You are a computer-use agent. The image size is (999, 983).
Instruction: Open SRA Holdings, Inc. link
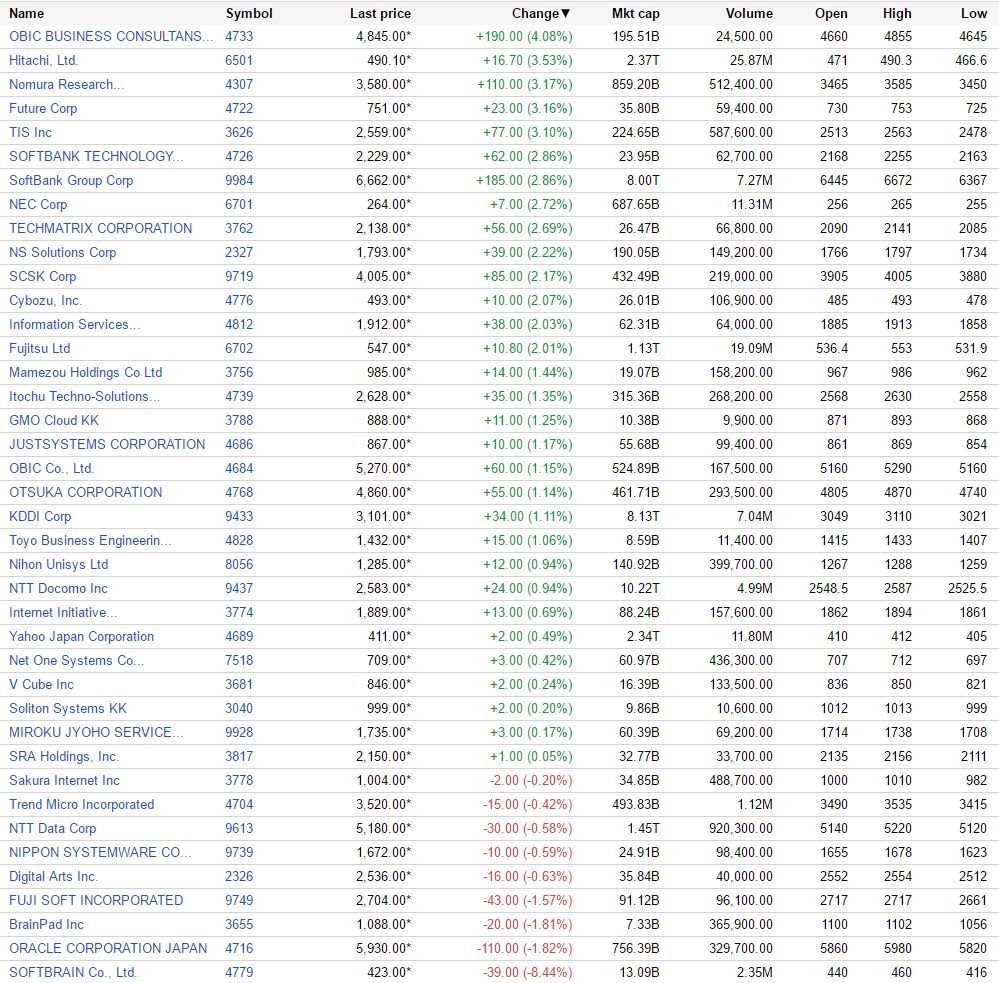pos(64,756)
